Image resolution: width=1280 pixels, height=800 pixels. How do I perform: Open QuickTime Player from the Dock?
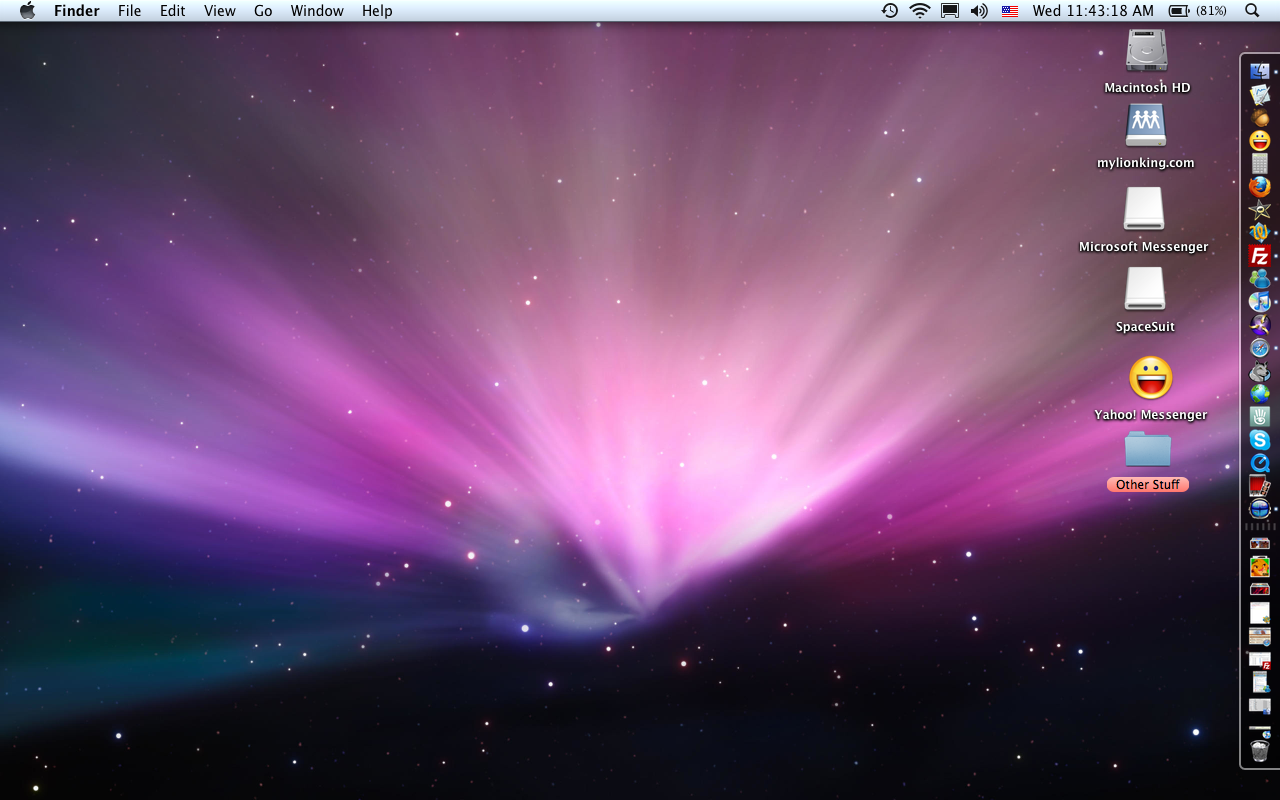(1259, 463)
